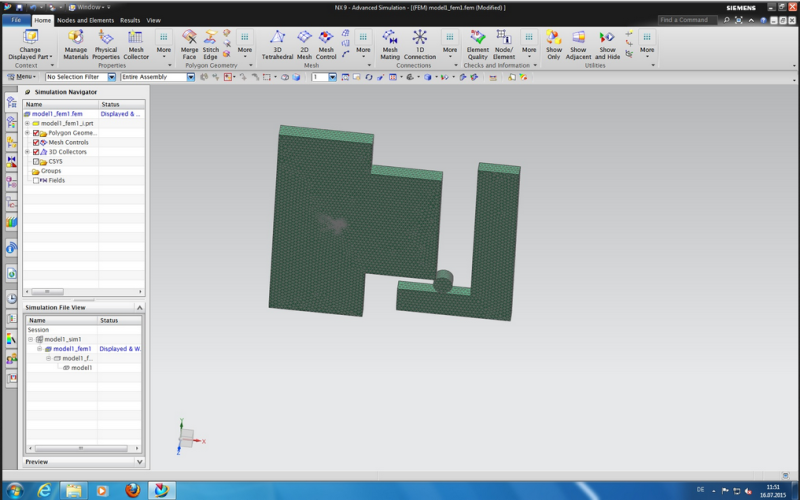This screenshot has width=800, height=500.
Task: Click the Simulation Navigator sidebar tab icon
Action: coord(11,102)
